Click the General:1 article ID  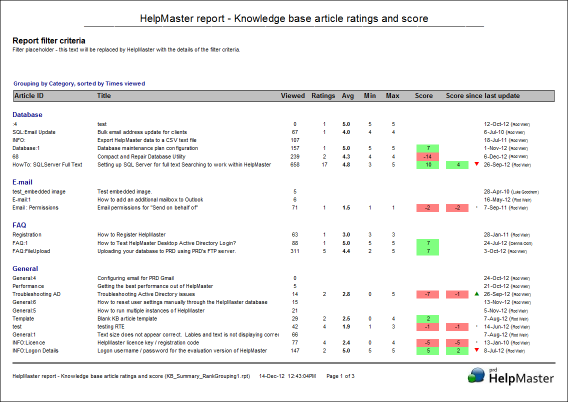24,335
